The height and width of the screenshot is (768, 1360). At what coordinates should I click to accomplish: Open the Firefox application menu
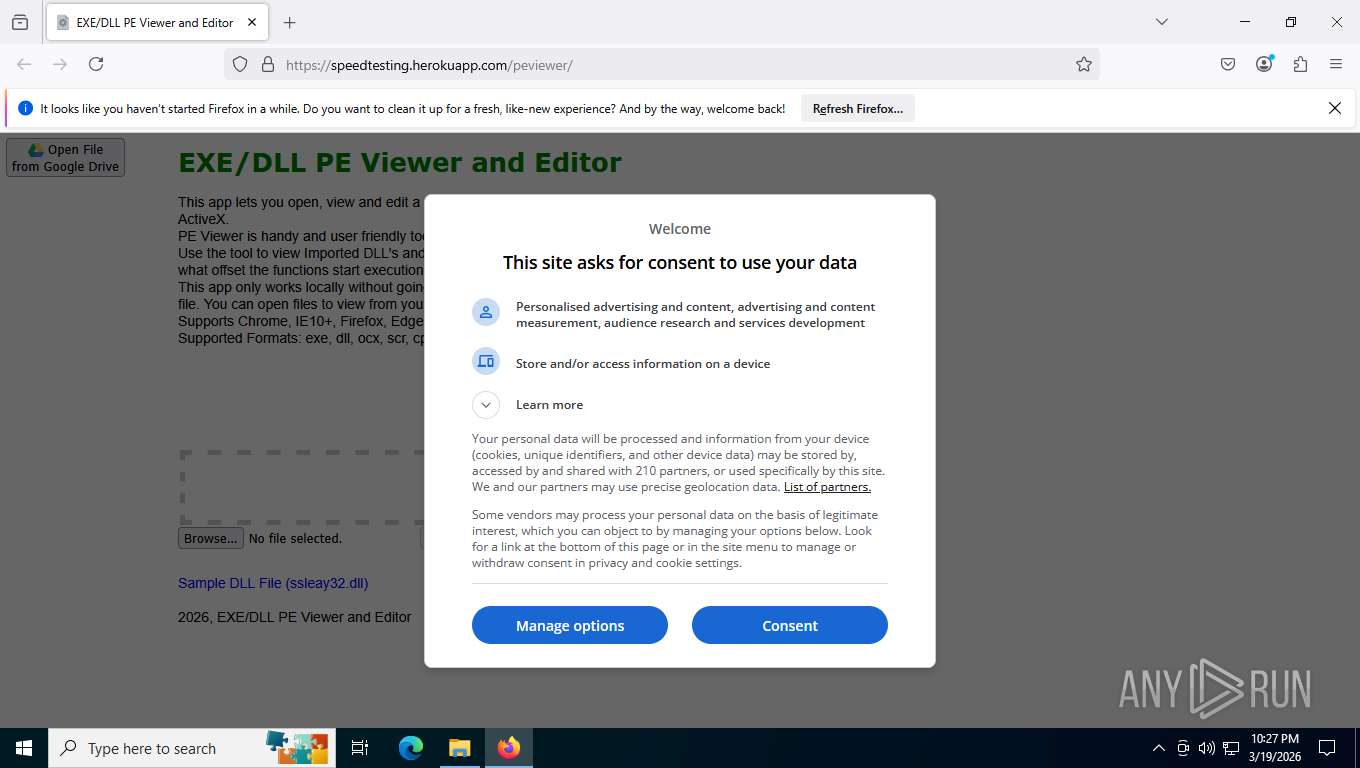(x=1336, y=64)
